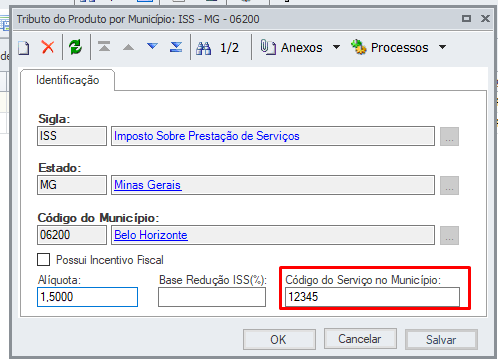Open lookup button beside Belo Horizonte
The height and width of the screenshot is (361, 498).
tap(449, 235)
